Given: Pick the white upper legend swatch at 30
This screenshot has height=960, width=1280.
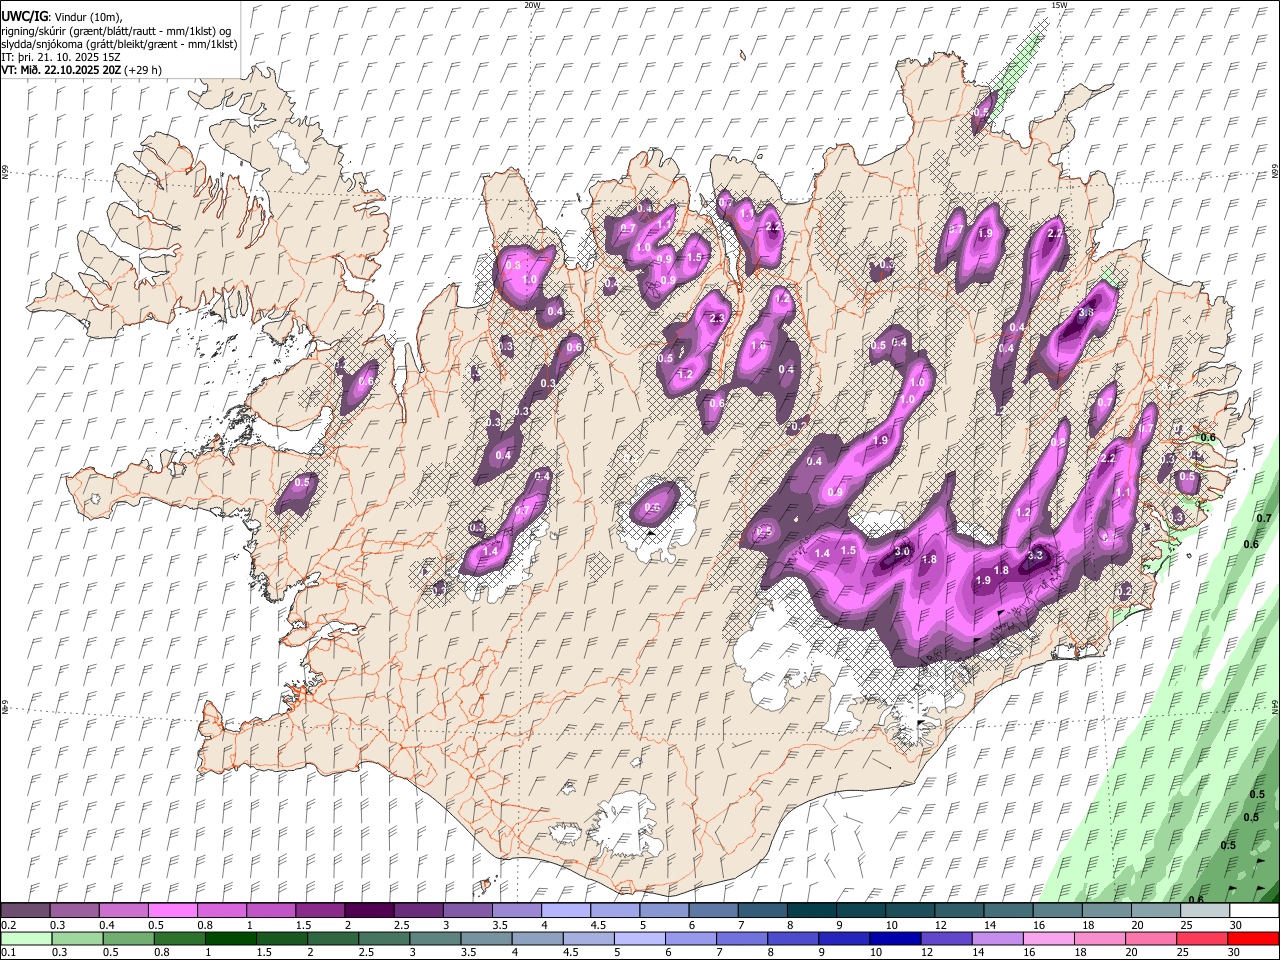Looking at the screenshot, I should (x=1253, y=911).
